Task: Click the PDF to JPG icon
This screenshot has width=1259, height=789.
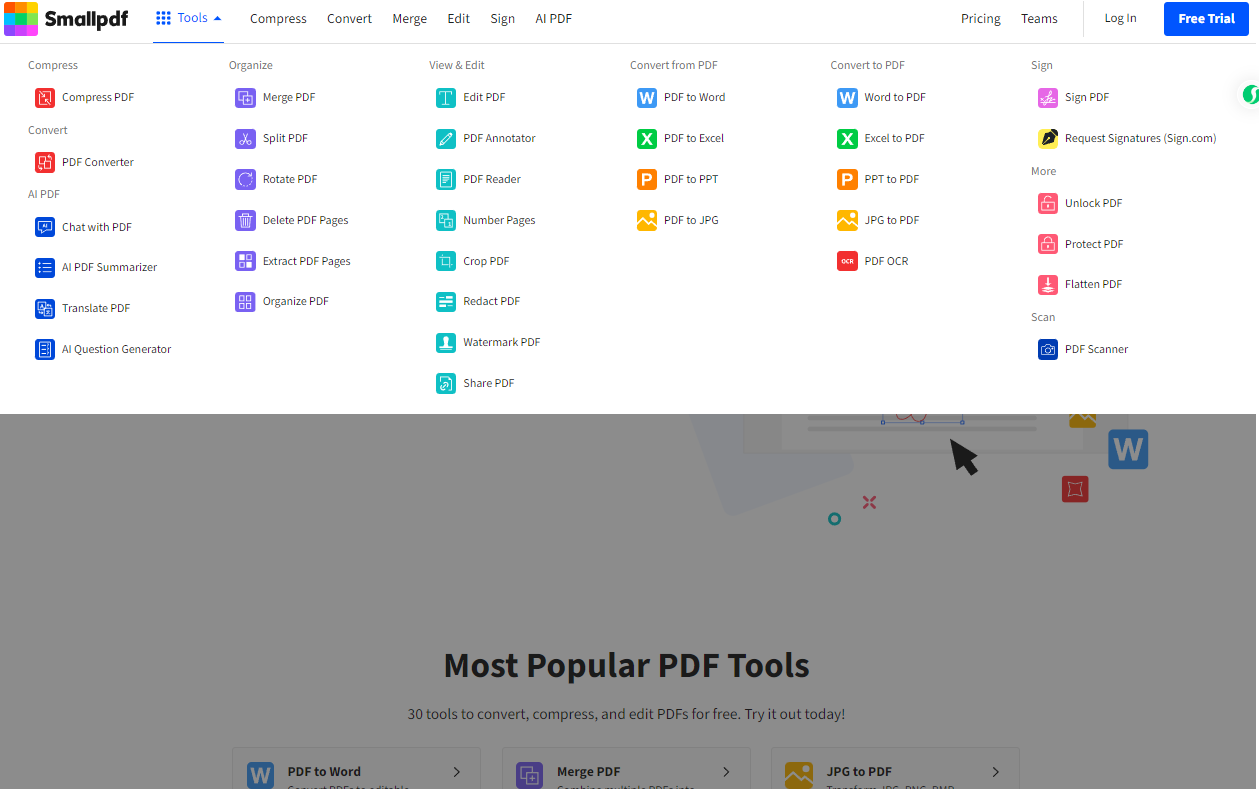Action: click(x=647, y=220)
